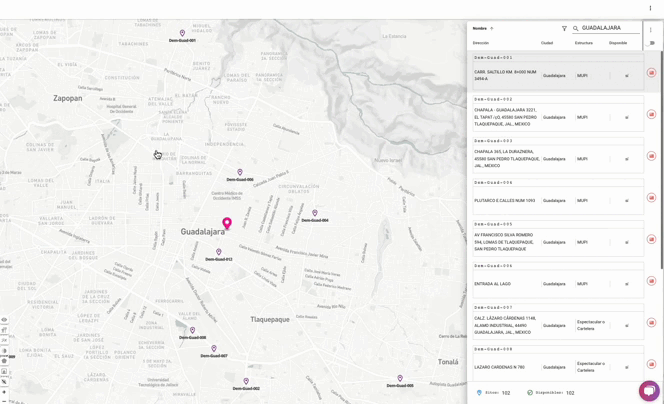Click the red icon for Dem-Guad-001

[x=651, y=73]
